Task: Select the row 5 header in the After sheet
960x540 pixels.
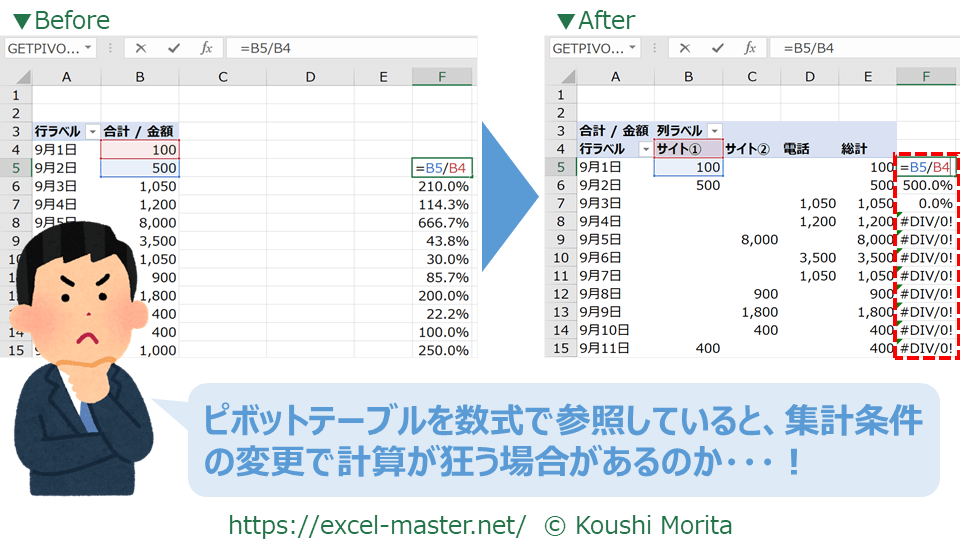Action: coord(560,167)
